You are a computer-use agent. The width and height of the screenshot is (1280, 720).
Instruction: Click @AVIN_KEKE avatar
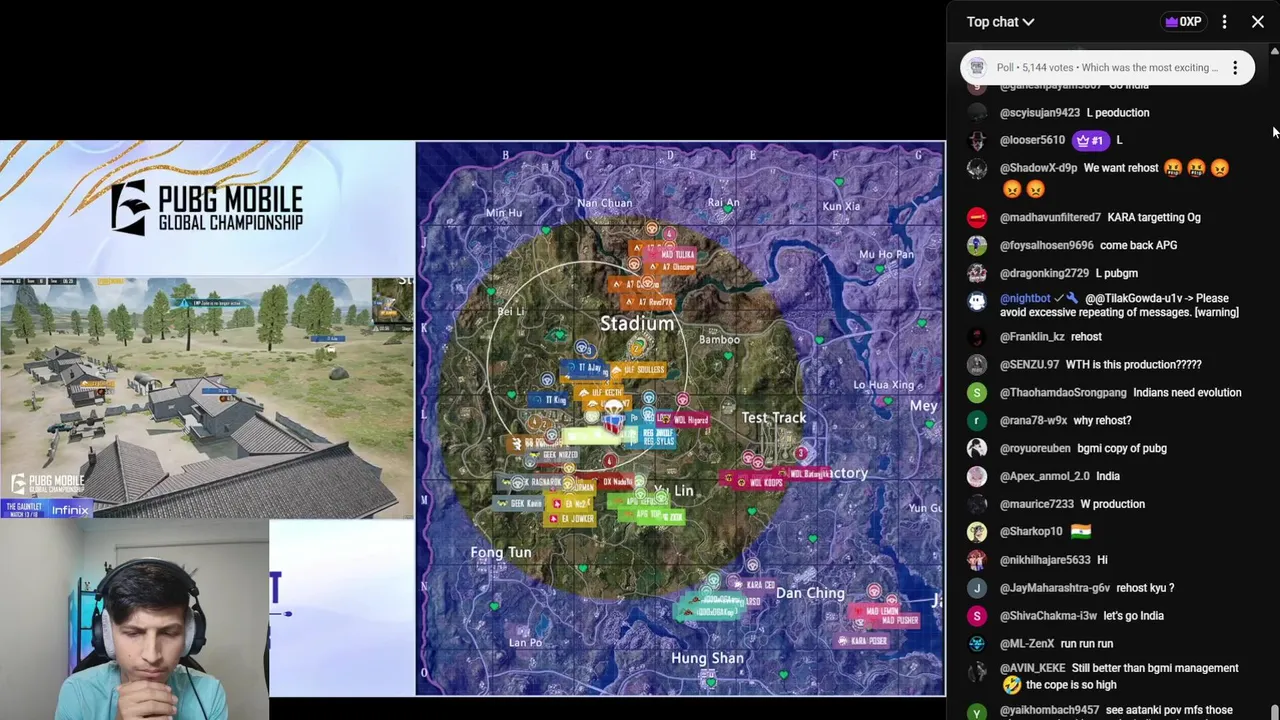[x=977, y=670]
